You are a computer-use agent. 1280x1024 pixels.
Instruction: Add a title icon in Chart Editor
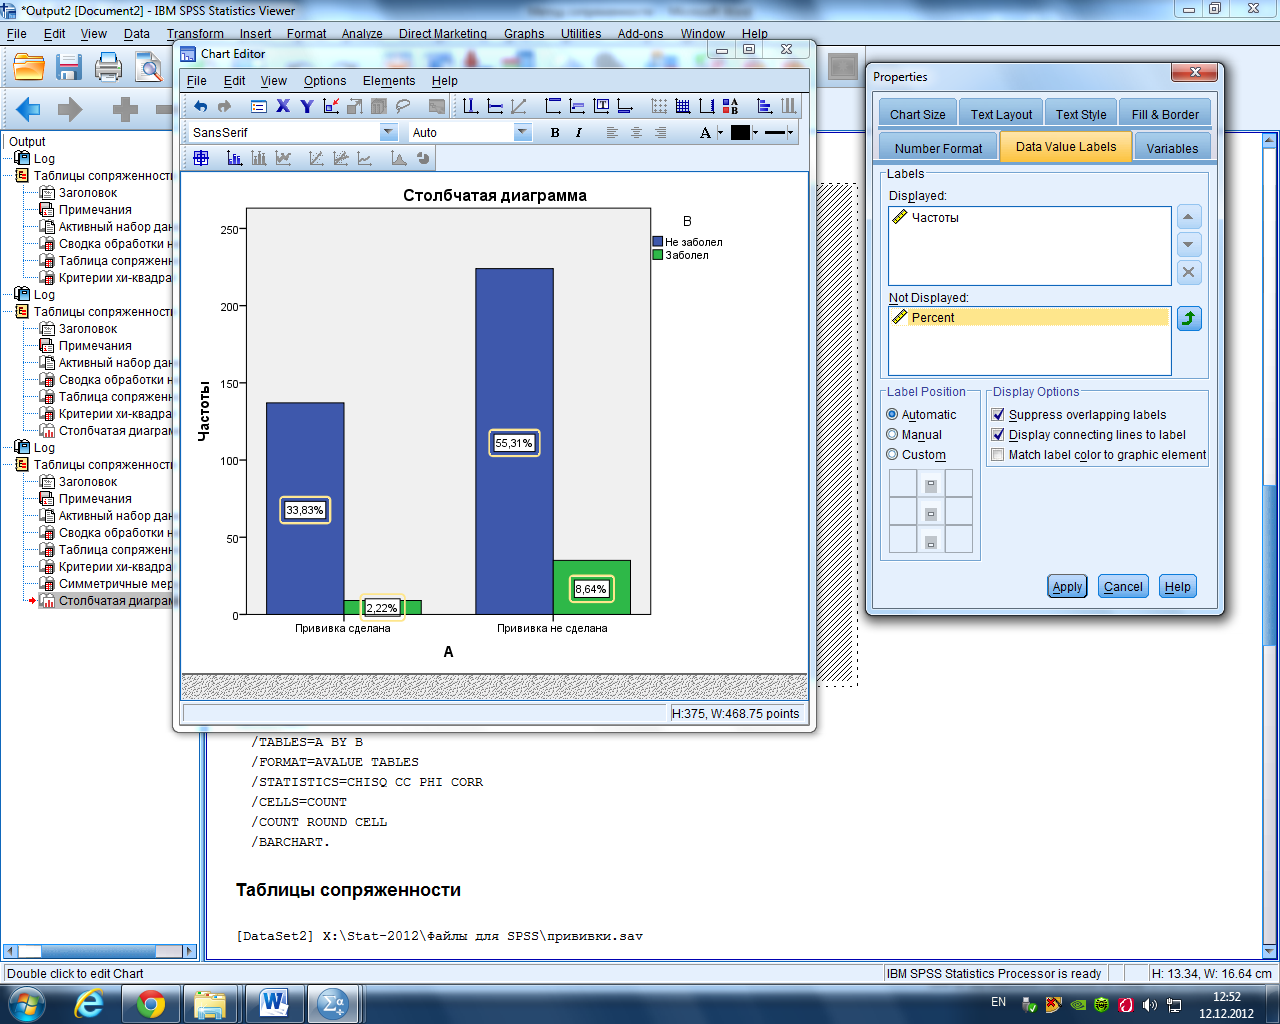553,106
